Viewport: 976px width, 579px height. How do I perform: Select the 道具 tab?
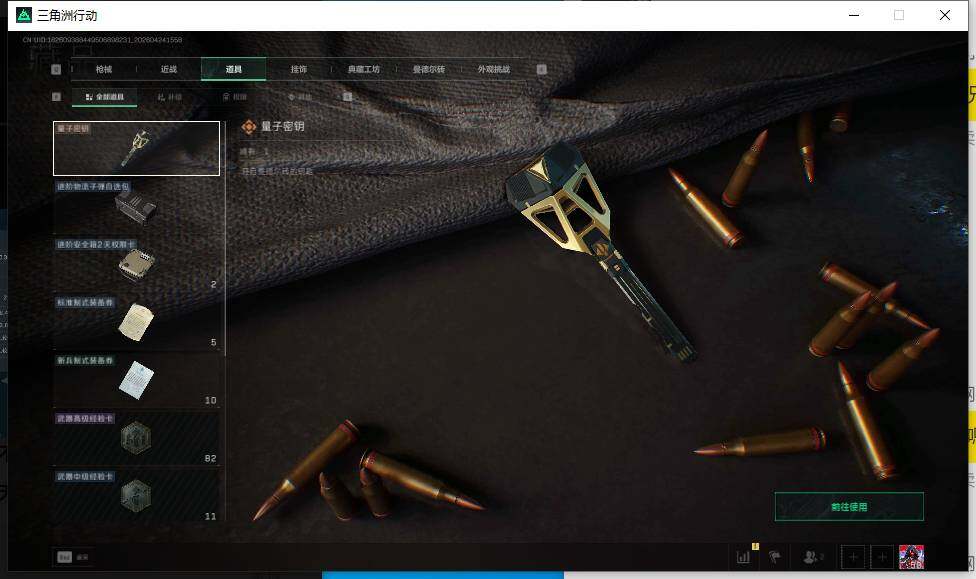233,69
